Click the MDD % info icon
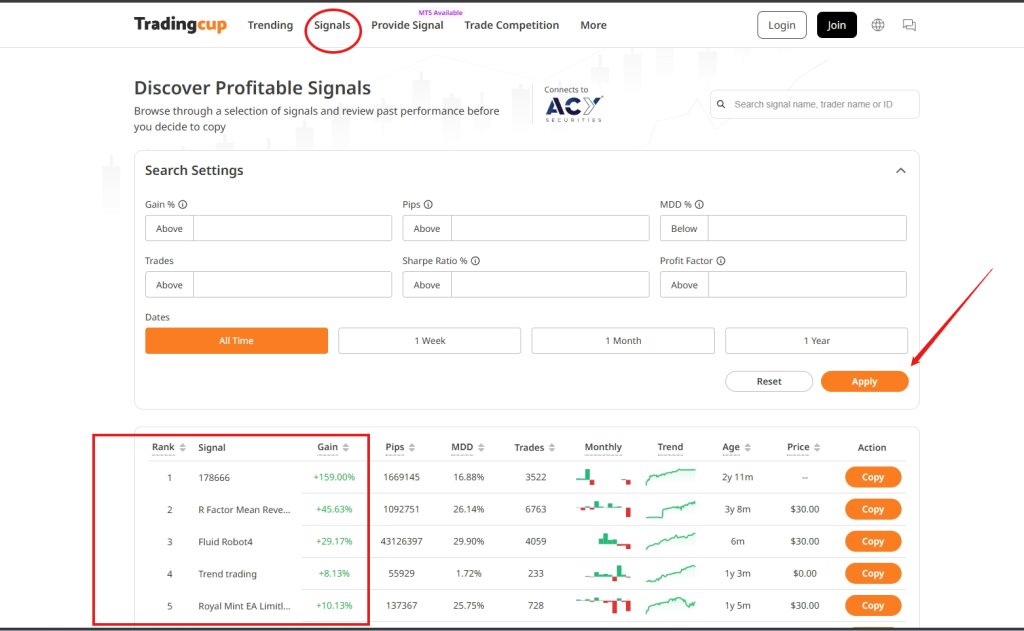Viewport: 1024px width, 631px height. pyautogui.click(x=700, y=205)
